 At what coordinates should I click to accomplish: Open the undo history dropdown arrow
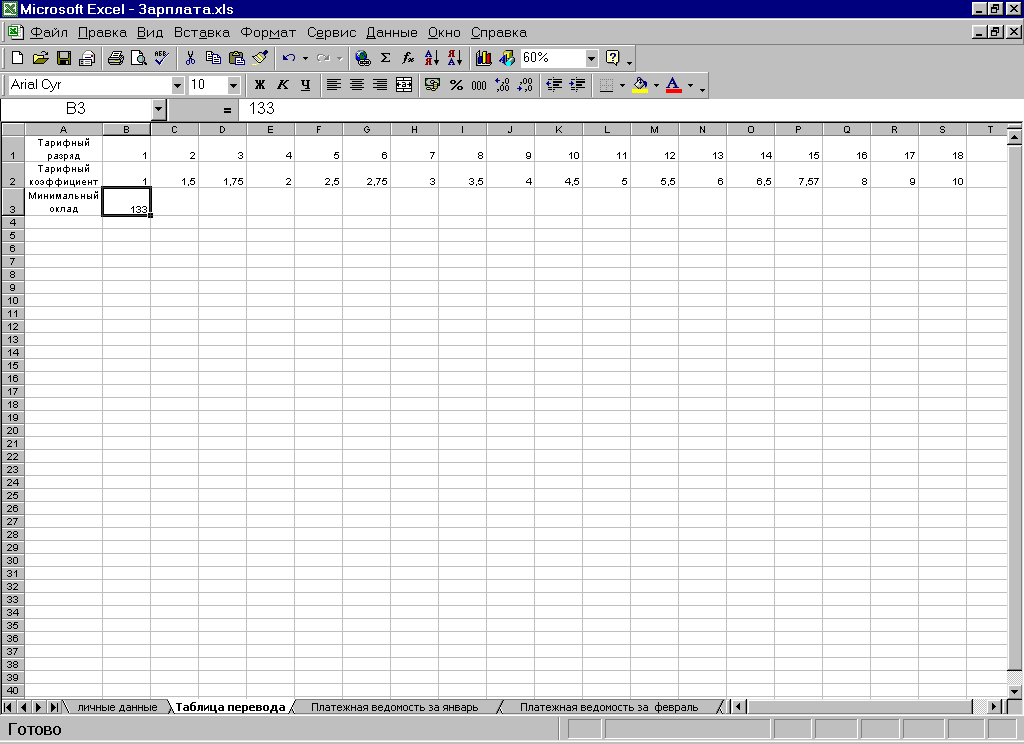pyautogui.click(x=305, y=58)
